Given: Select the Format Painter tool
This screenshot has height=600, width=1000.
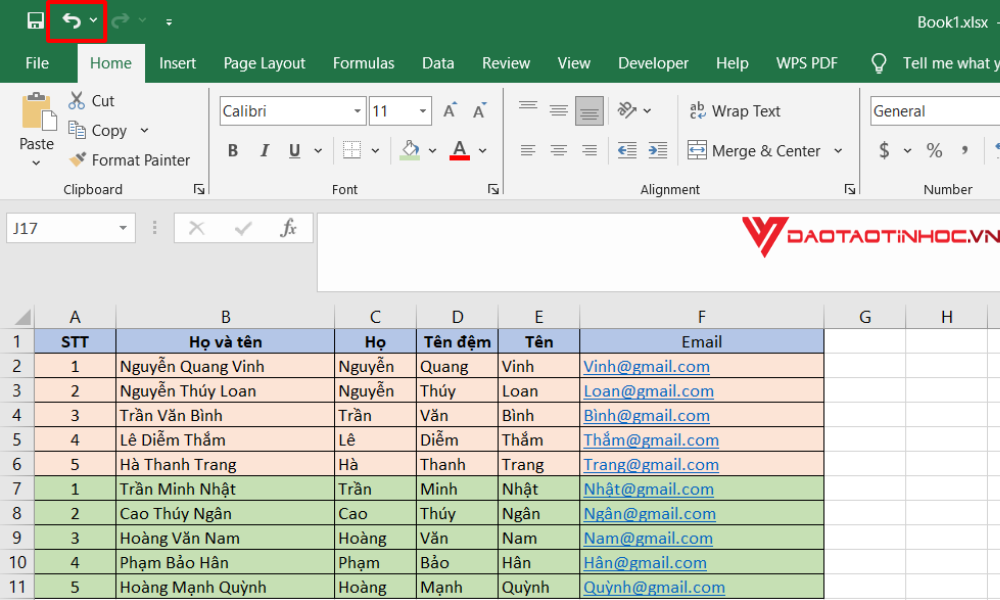Looking at the screenshot, I should tap(130, 159).
